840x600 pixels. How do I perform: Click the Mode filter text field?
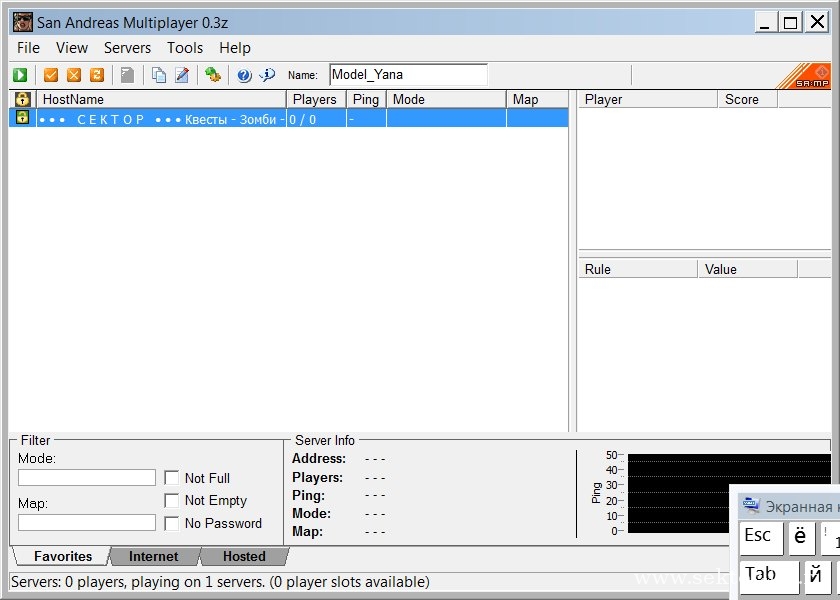(x=87, y=477)
